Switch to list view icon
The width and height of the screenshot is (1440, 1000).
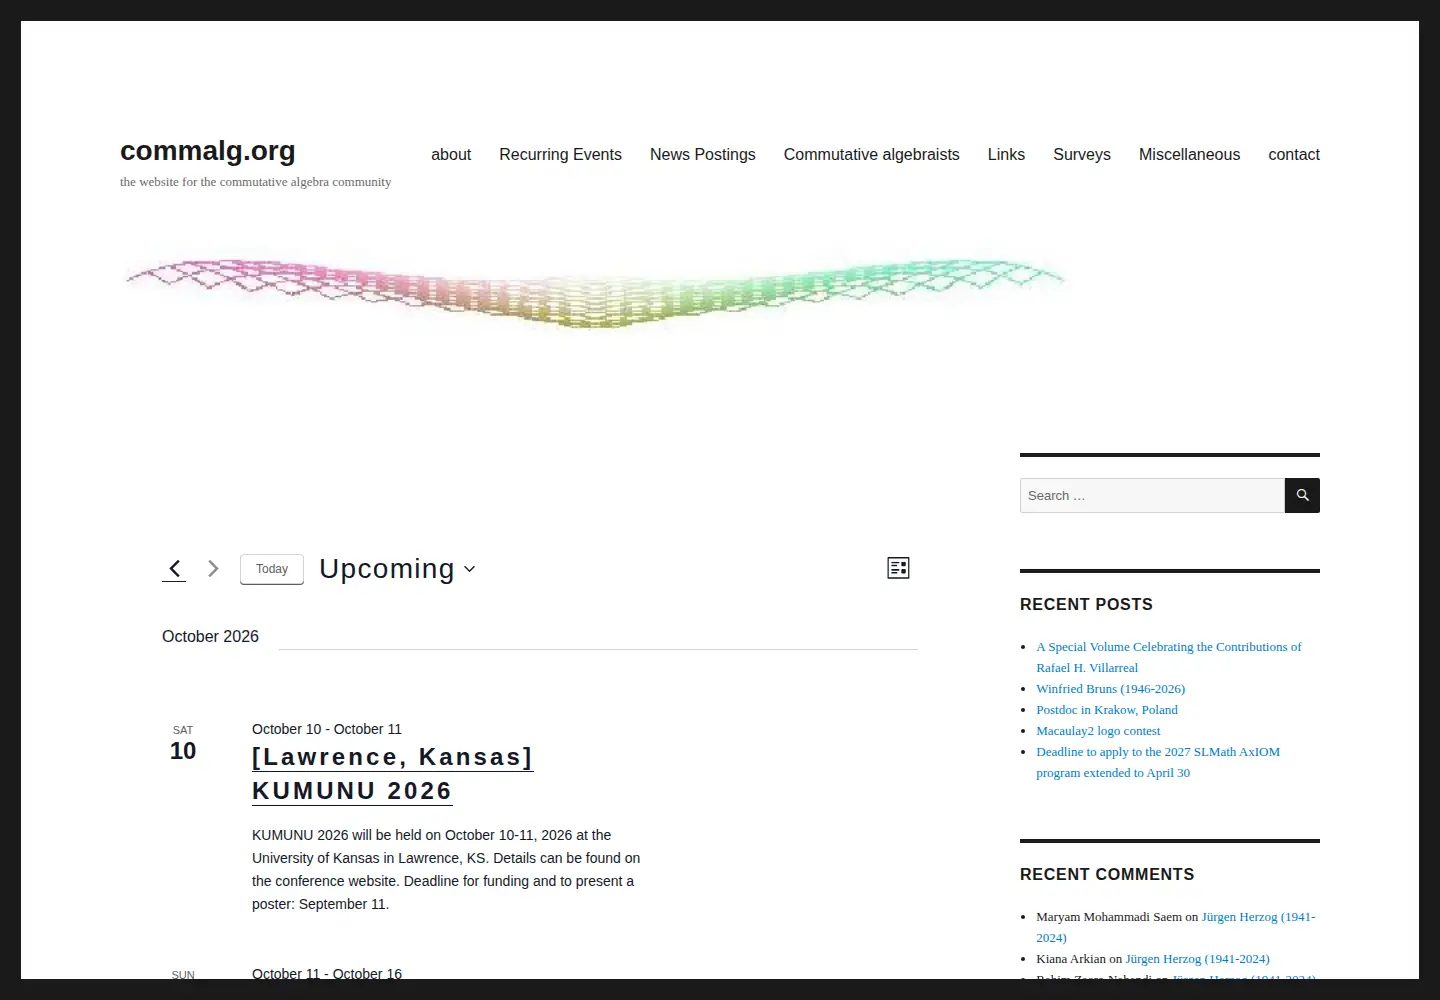pos(898,568)
